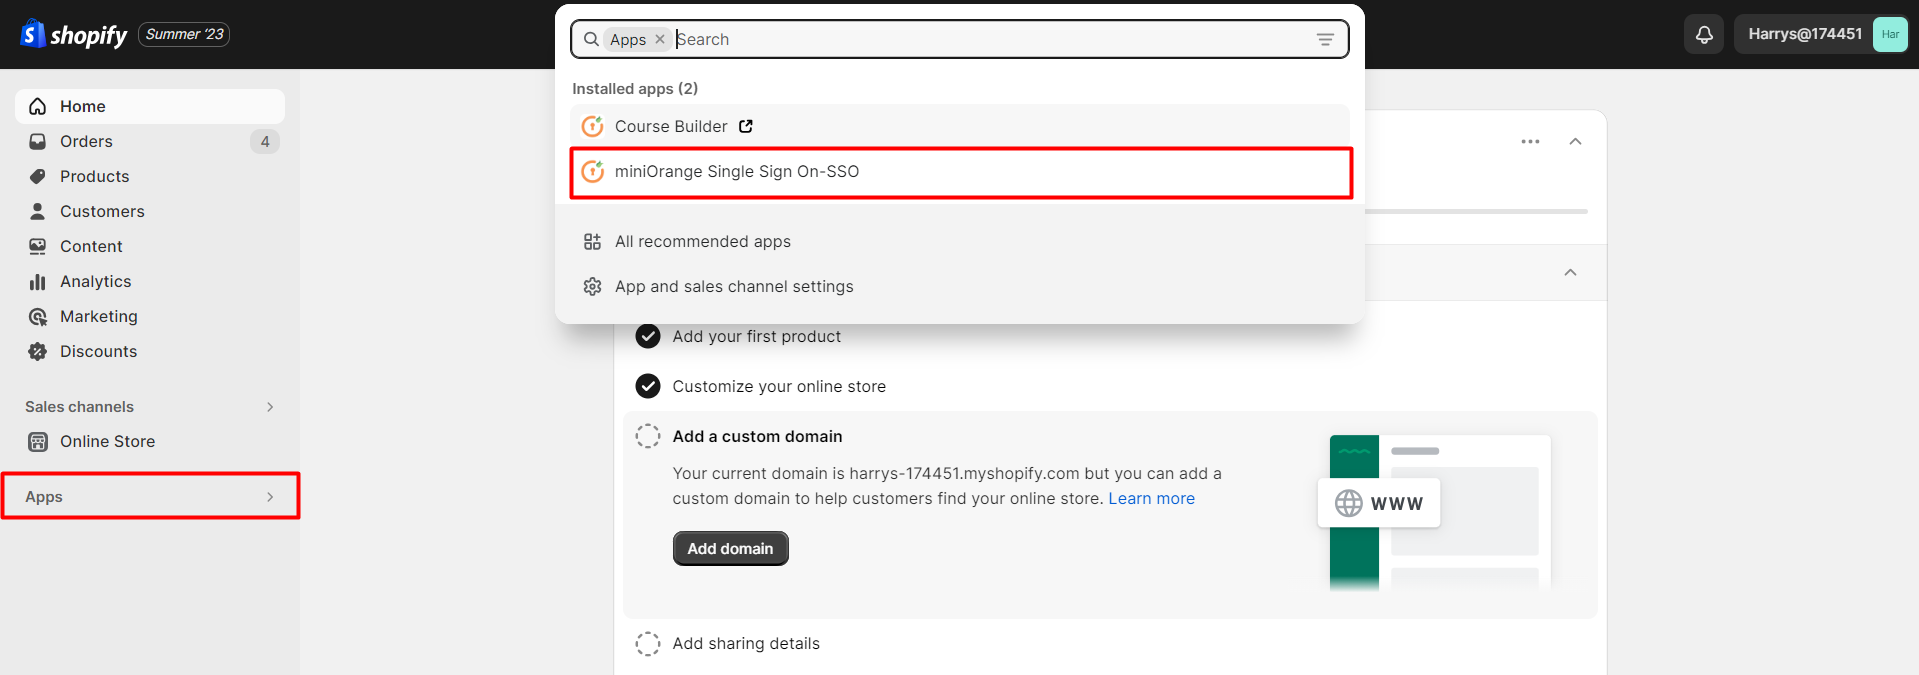Click the Analytics bar chart icon
Screen dimensions: 1919x675
point(38,281)
